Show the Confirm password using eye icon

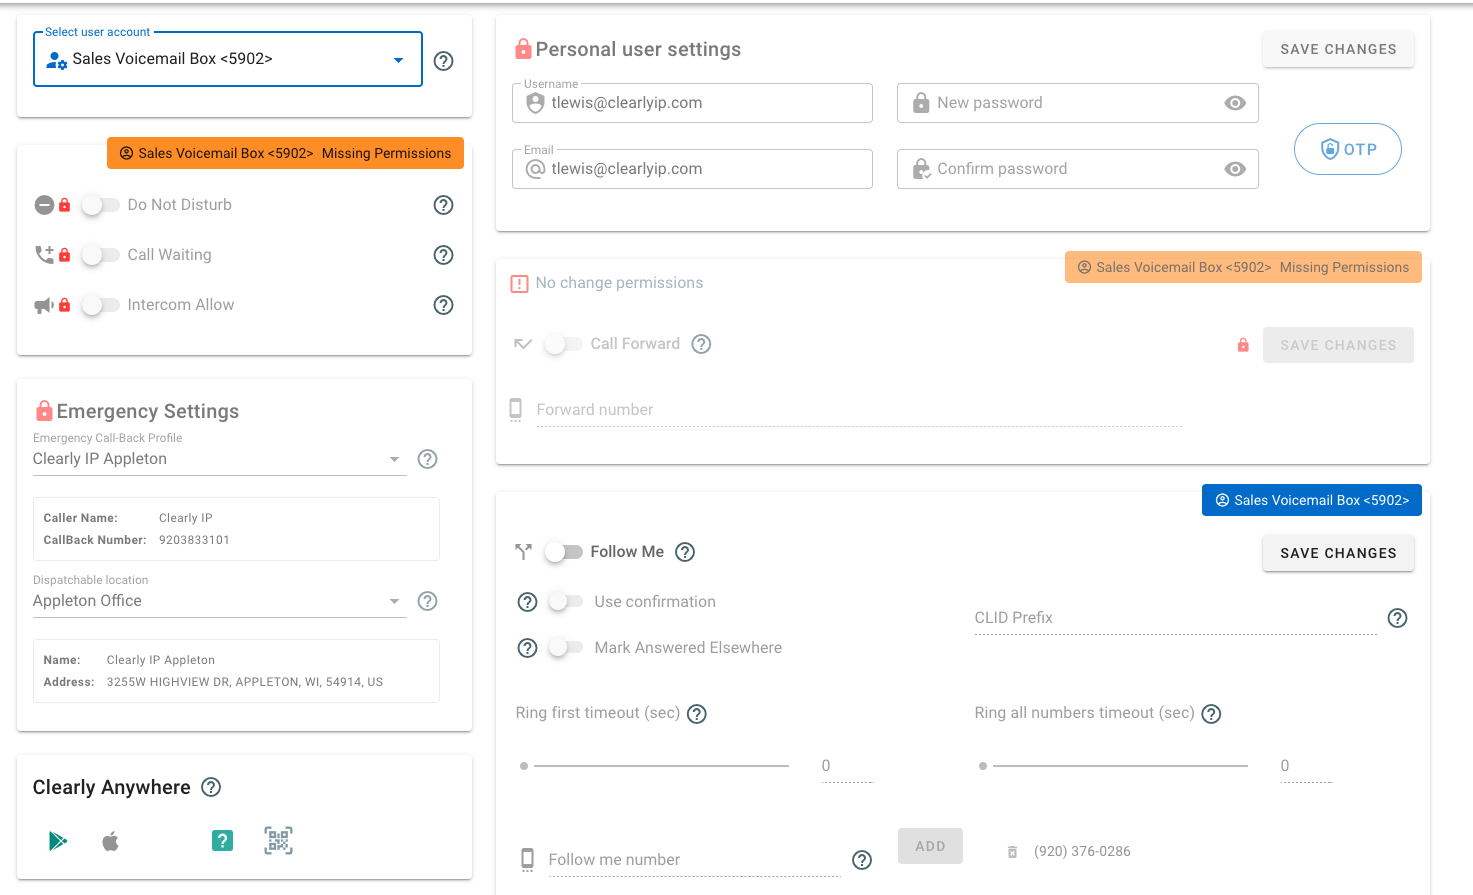pos(1234,168)
